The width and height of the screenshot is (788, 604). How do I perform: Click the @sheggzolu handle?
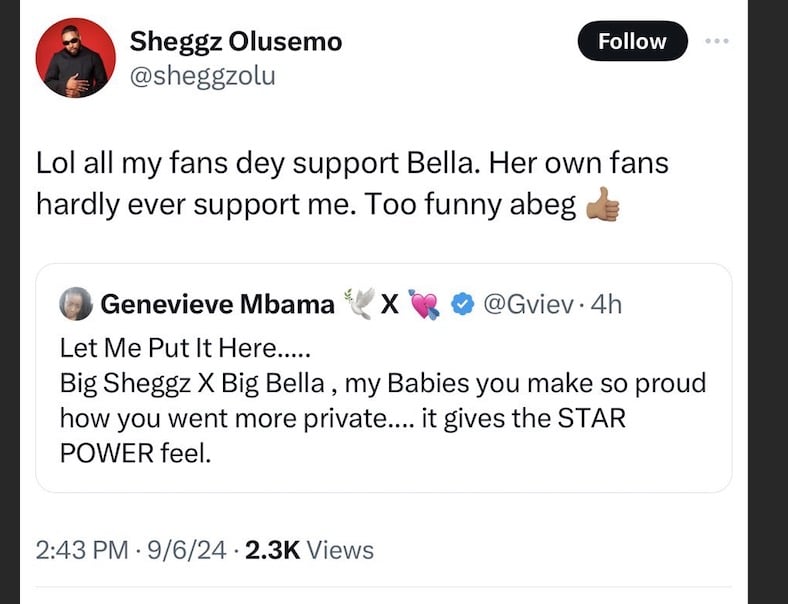click(203, 76)
